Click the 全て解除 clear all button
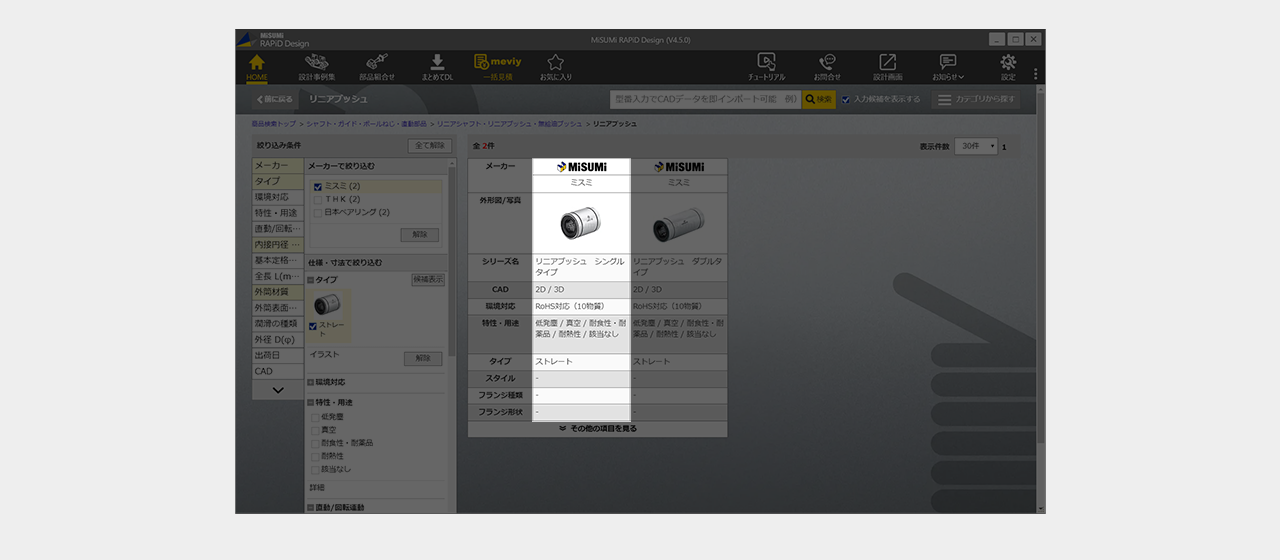This screenshot has height=560, width=1280. pos(429,146)
